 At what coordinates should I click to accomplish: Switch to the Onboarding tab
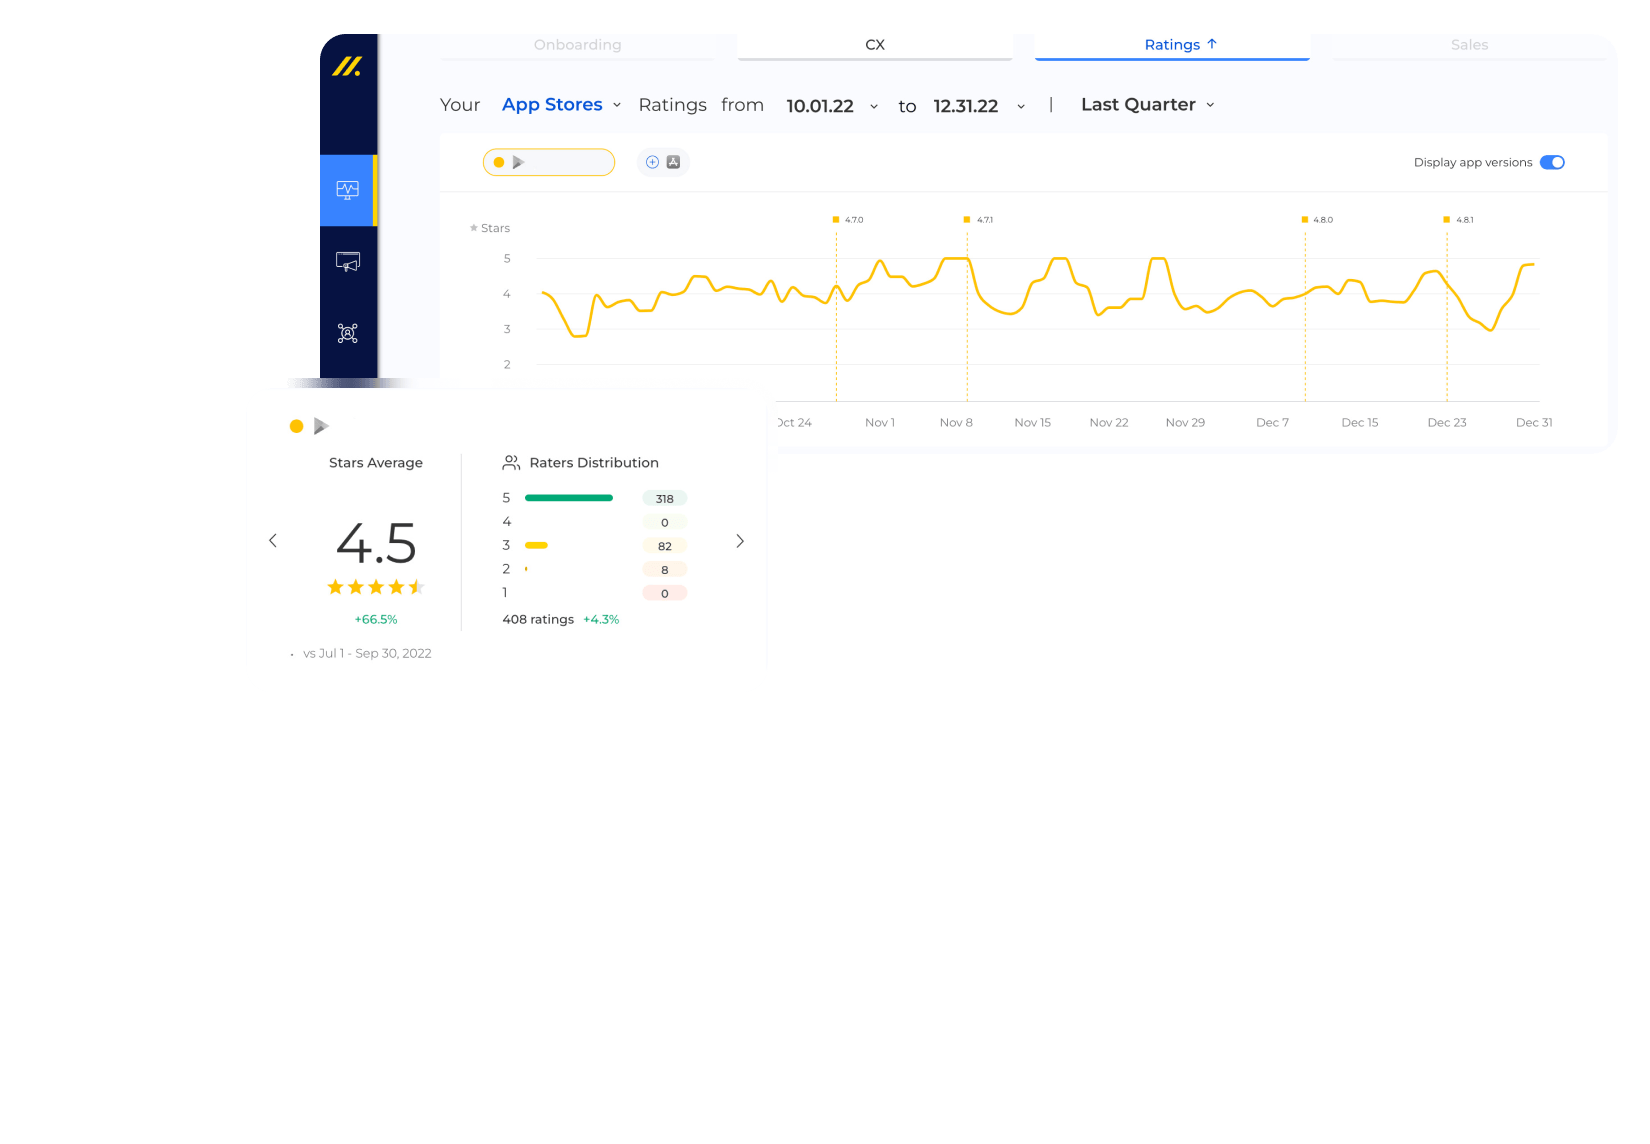click(578, 45)
